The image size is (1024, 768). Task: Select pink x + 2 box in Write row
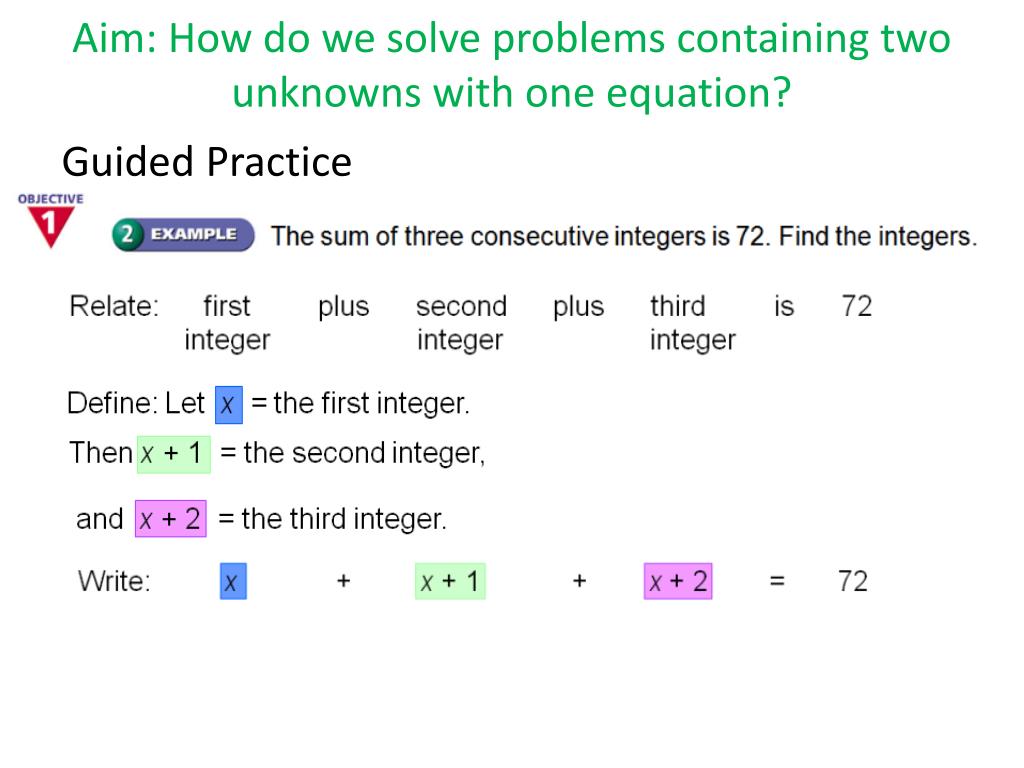coord(678,581)
